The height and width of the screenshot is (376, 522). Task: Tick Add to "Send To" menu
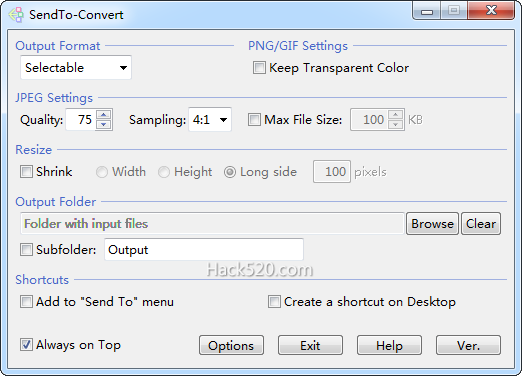(x=26, y=302)
